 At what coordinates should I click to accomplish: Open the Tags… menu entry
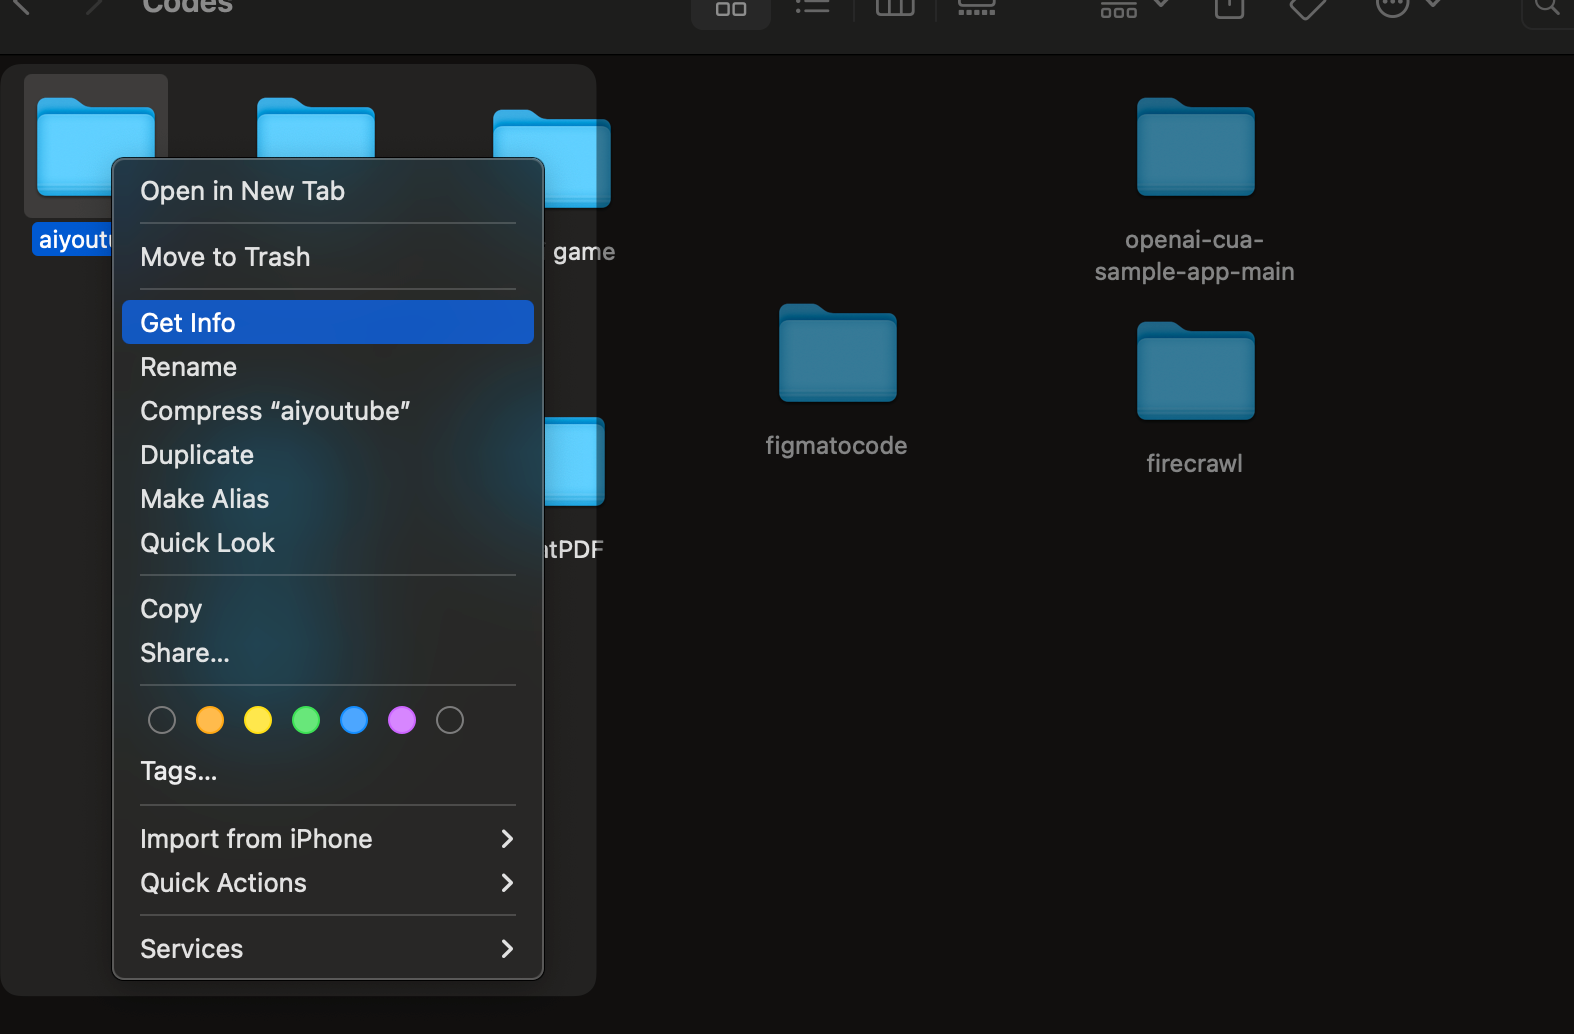[x=328, y=771]
